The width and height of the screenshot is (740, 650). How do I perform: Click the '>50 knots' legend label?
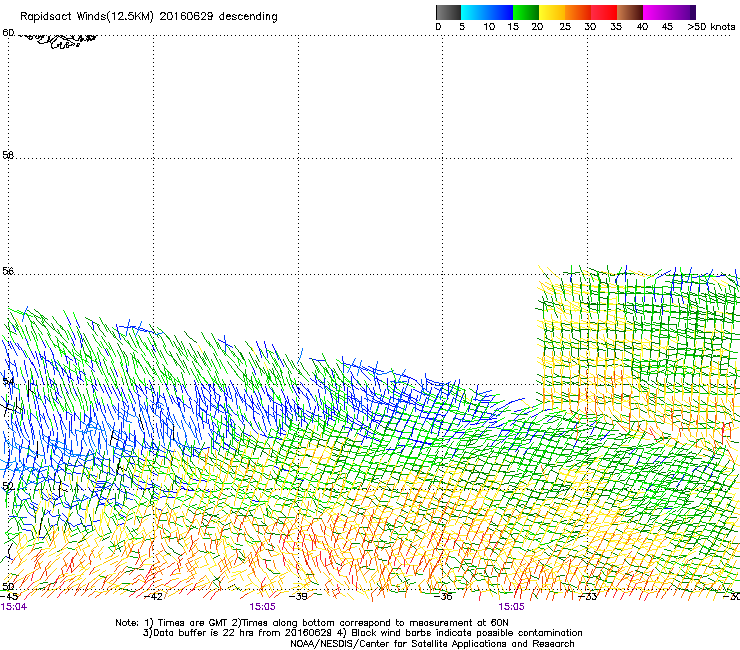click(711, 27)
